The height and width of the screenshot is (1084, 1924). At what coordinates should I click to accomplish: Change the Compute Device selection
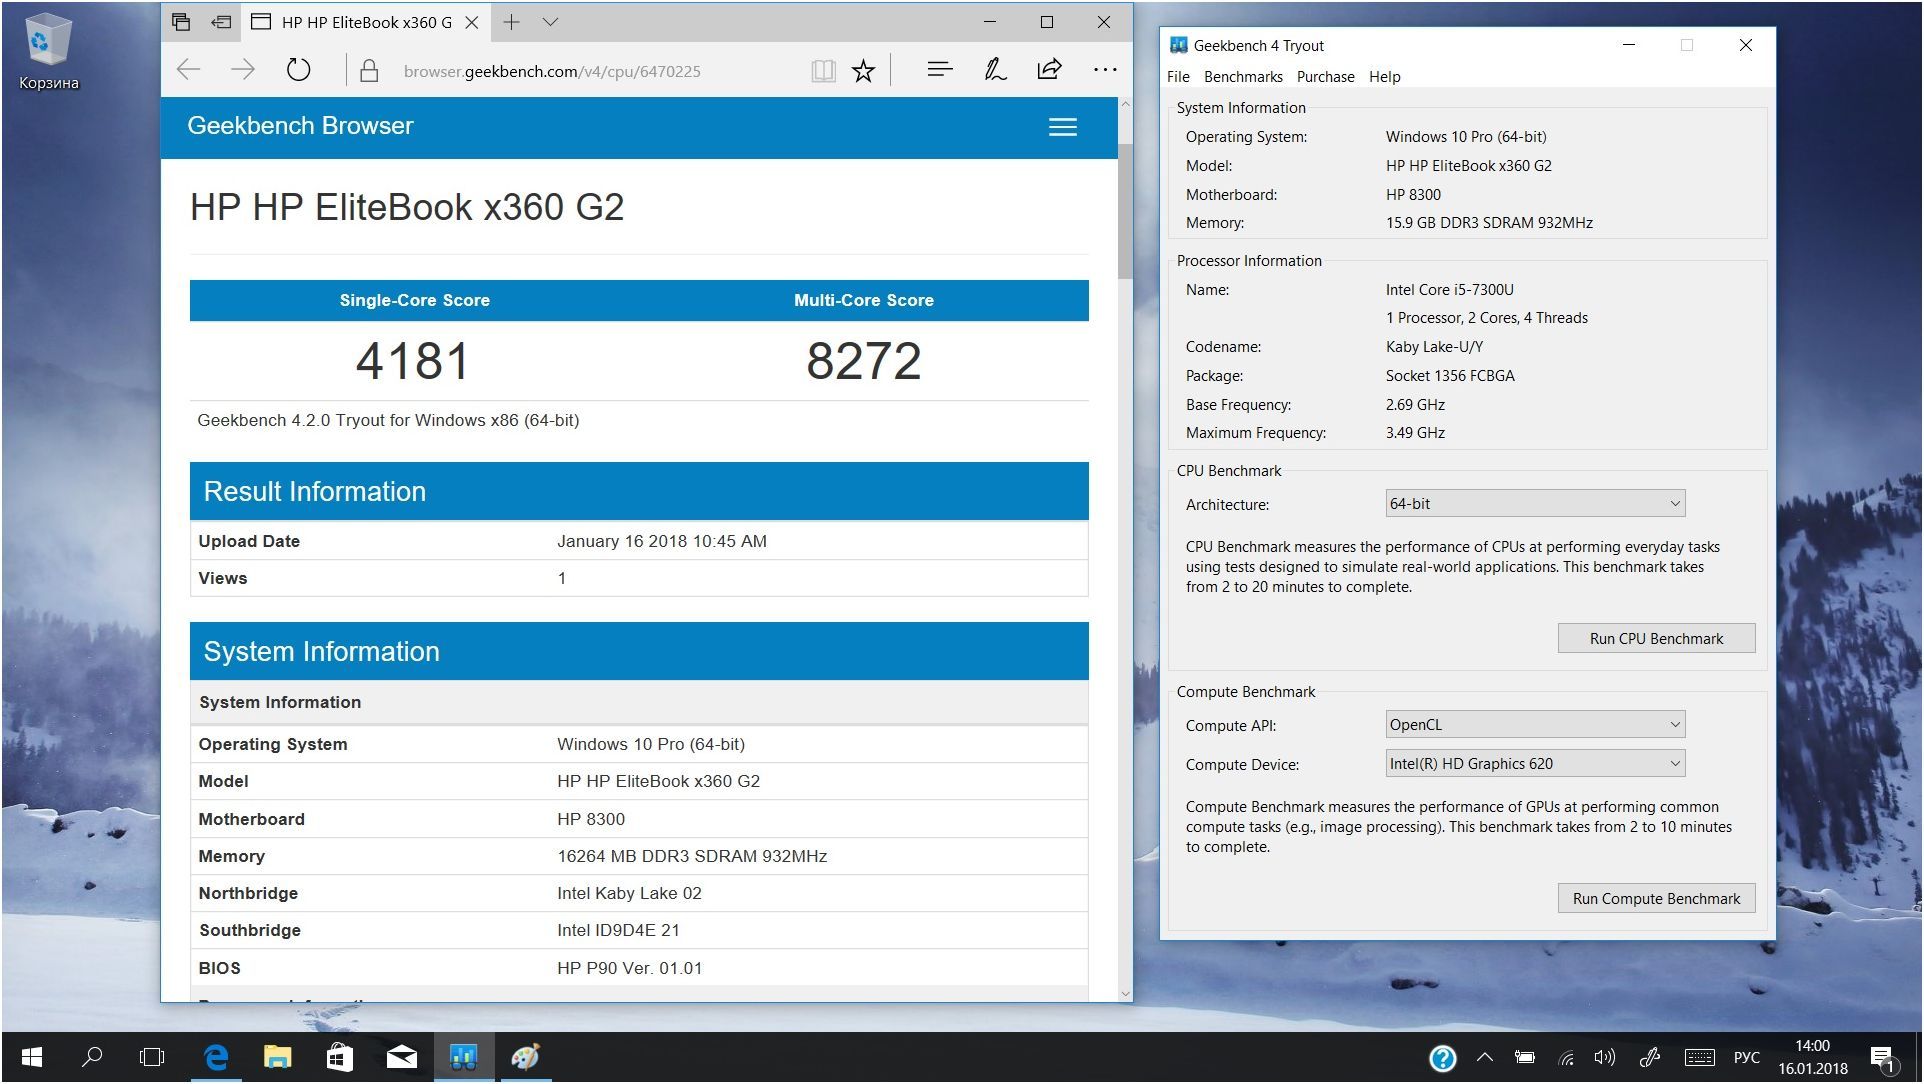point(1533,763)
